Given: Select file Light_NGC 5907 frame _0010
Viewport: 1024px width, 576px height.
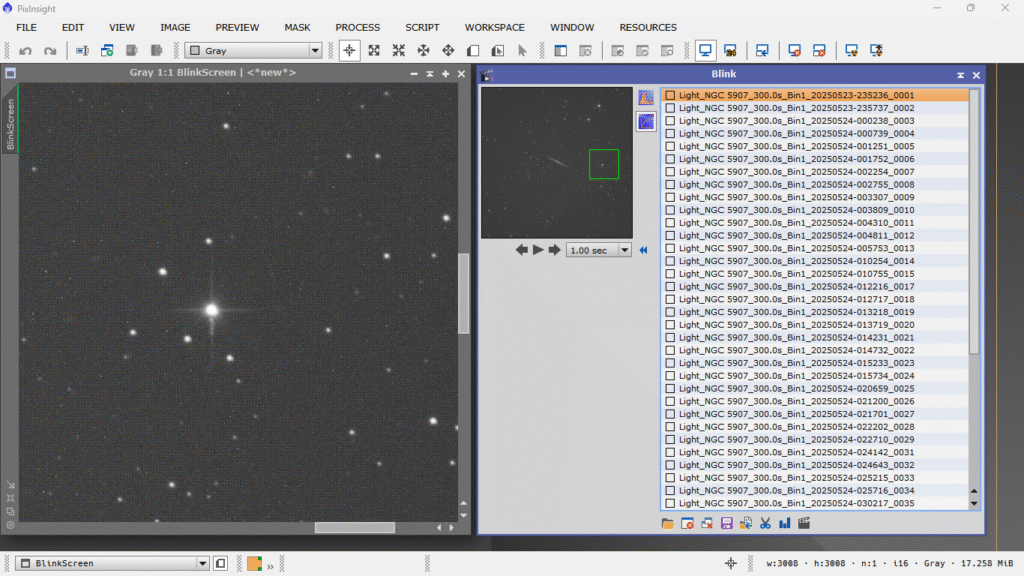Looking at the screenshot, I should click(796, 211).
